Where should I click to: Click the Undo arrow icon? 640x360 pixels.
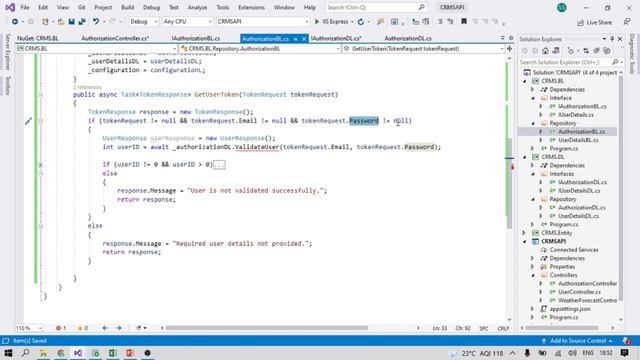(96, 22)
